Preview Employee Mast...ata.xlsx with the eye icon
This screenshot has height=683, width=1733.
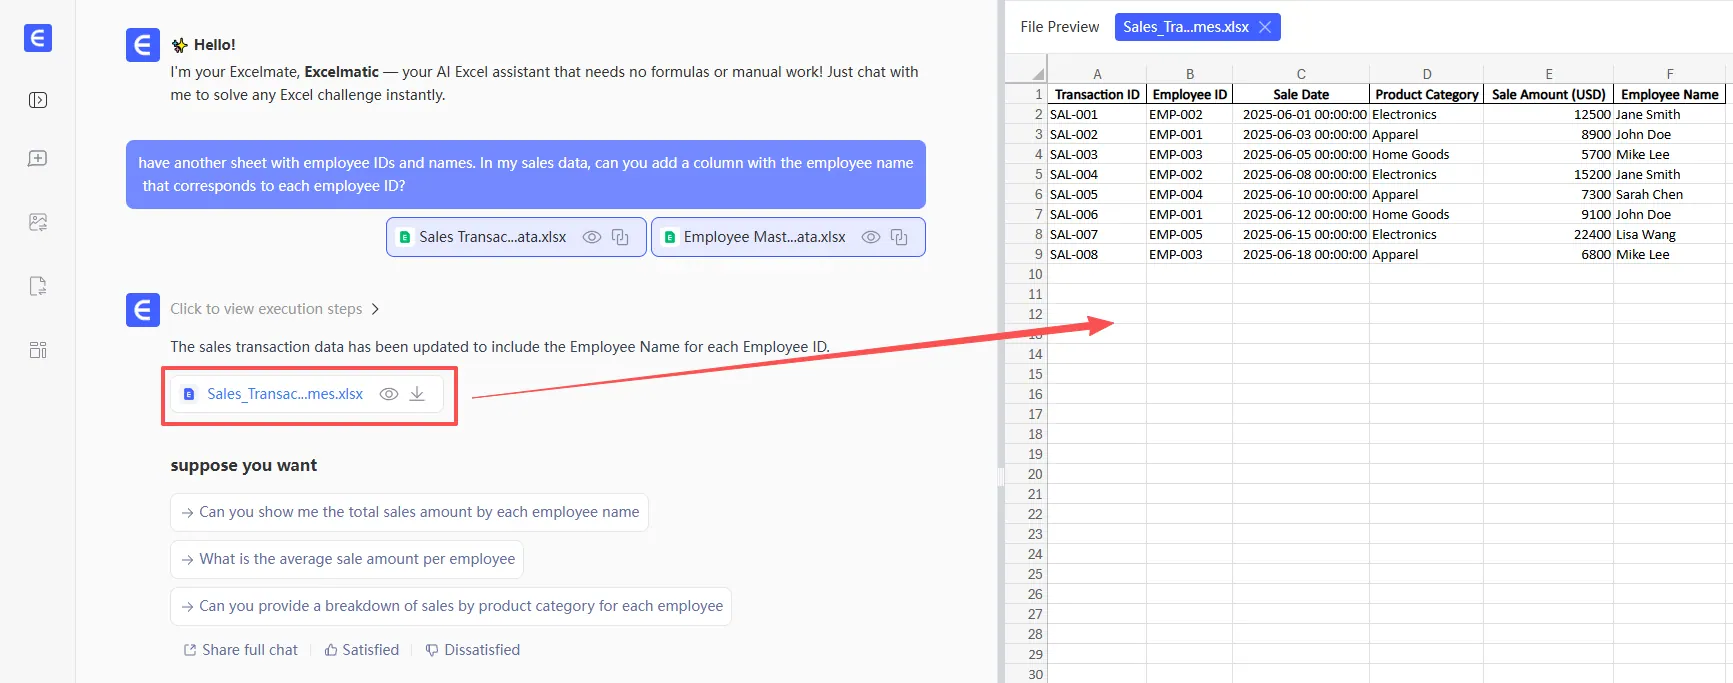tap(871, 237)
